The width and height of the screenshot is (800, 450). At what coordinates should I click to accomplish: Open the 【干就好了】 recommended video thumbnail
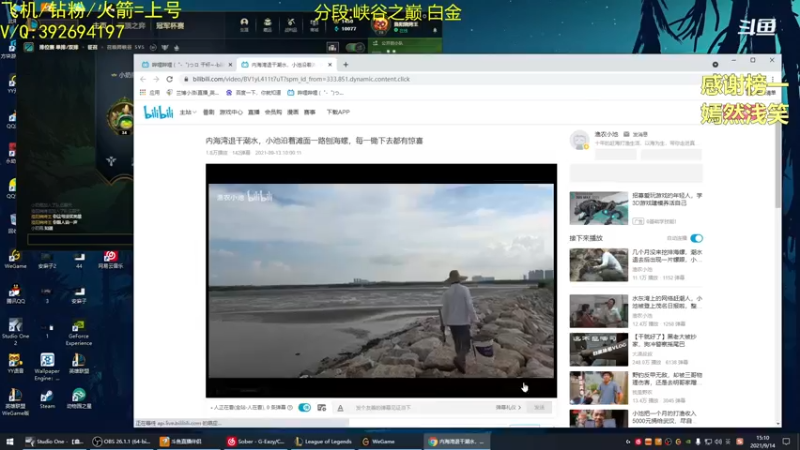pos(598,349)
